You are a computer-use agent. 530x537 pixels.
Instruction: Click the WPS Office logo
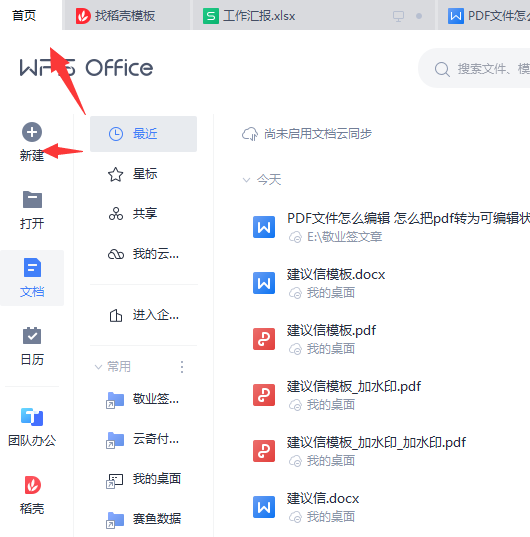[x=86, y=68]
